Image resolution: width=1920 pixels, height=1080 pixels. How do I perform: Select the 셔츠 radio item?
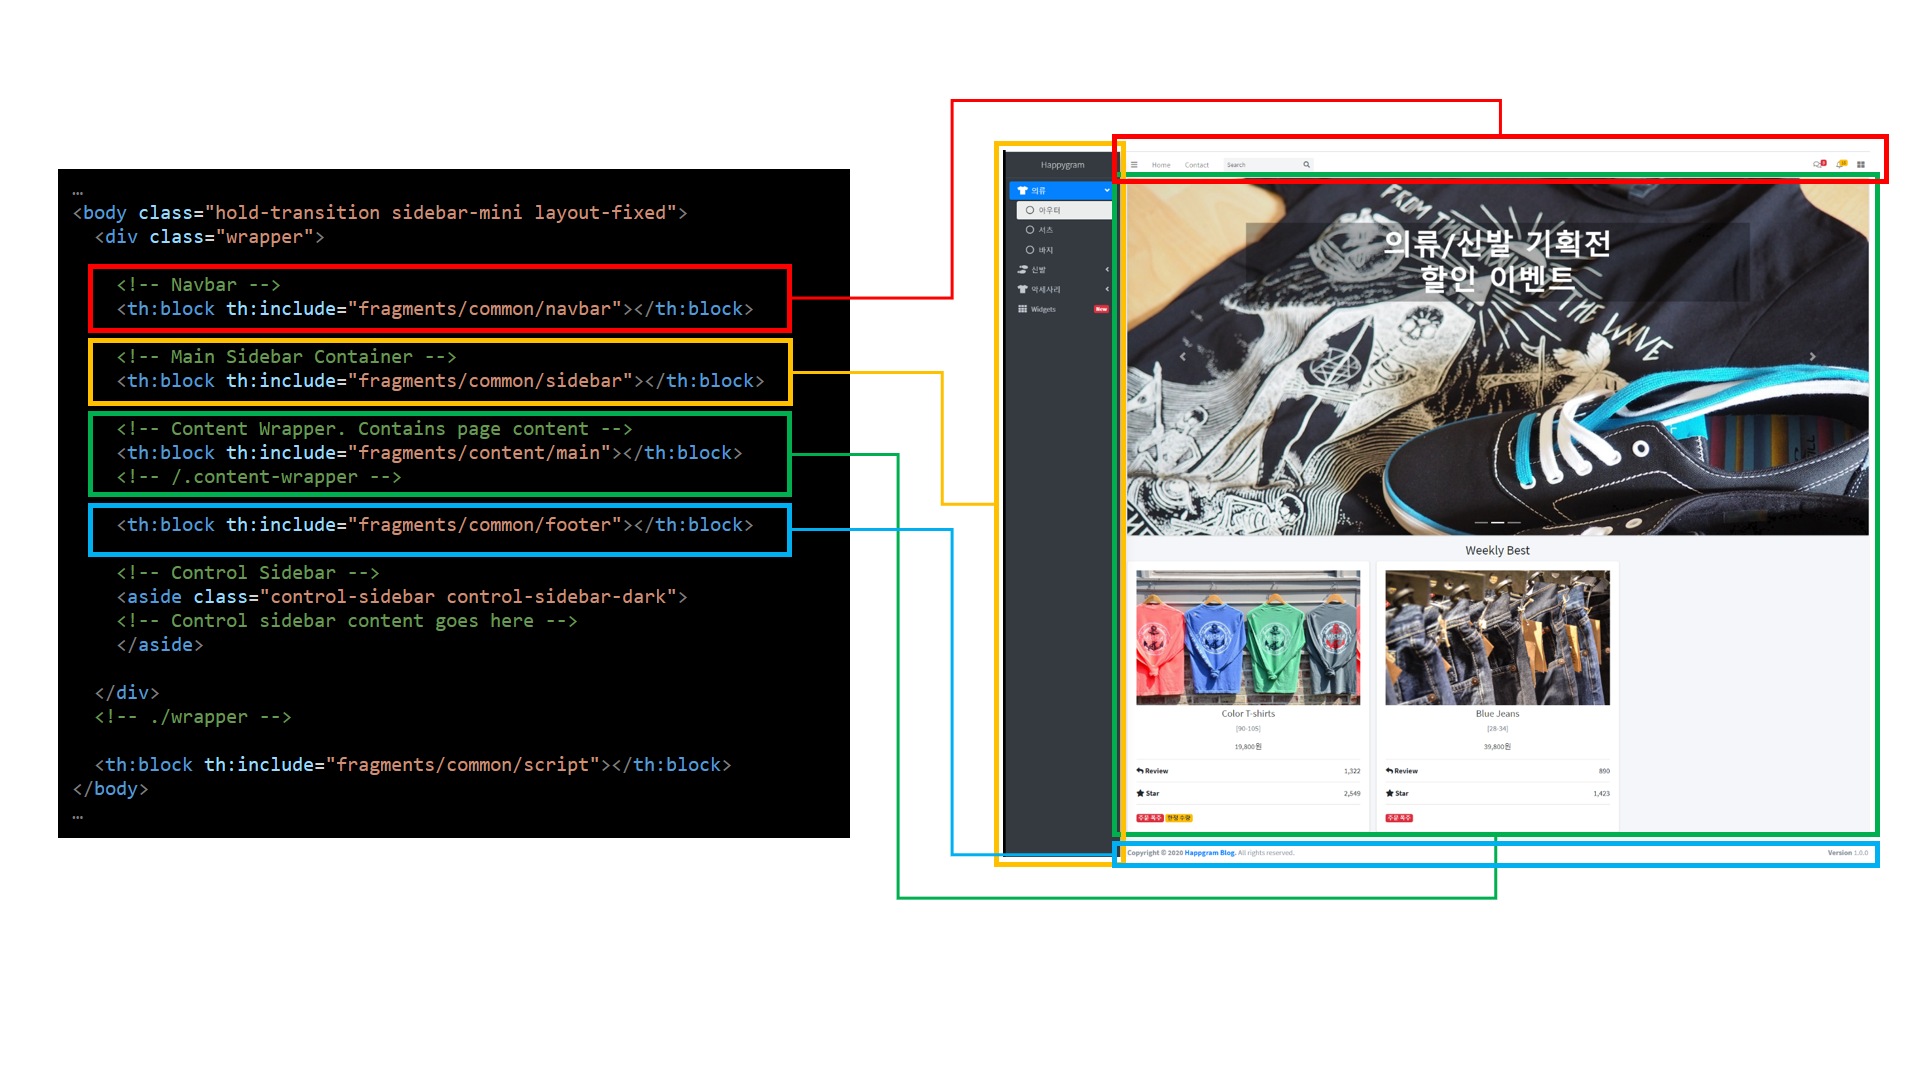pos(1030,230)
